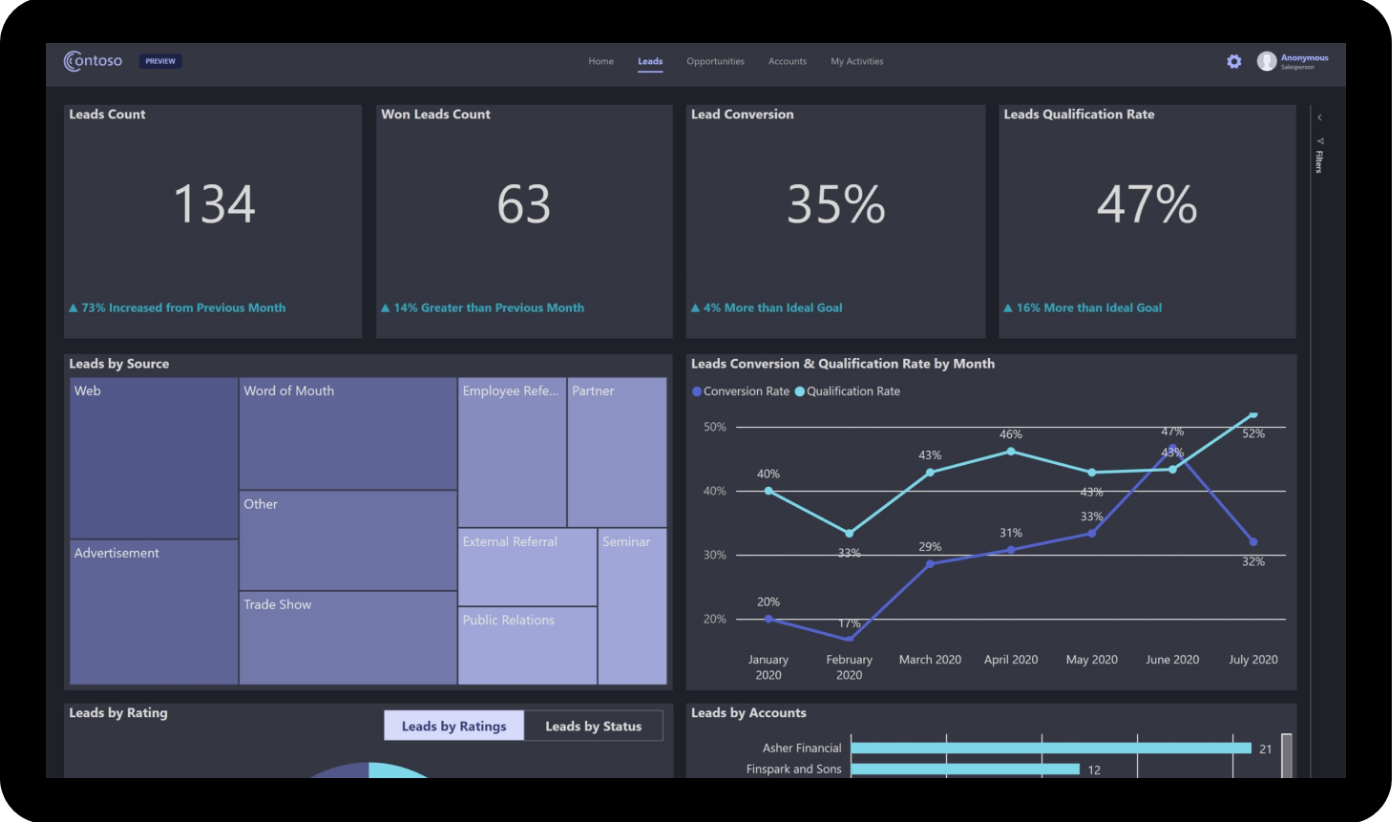
Task: Click the Contoso logo
Action: pyautogui.click(x=93, y=61)
